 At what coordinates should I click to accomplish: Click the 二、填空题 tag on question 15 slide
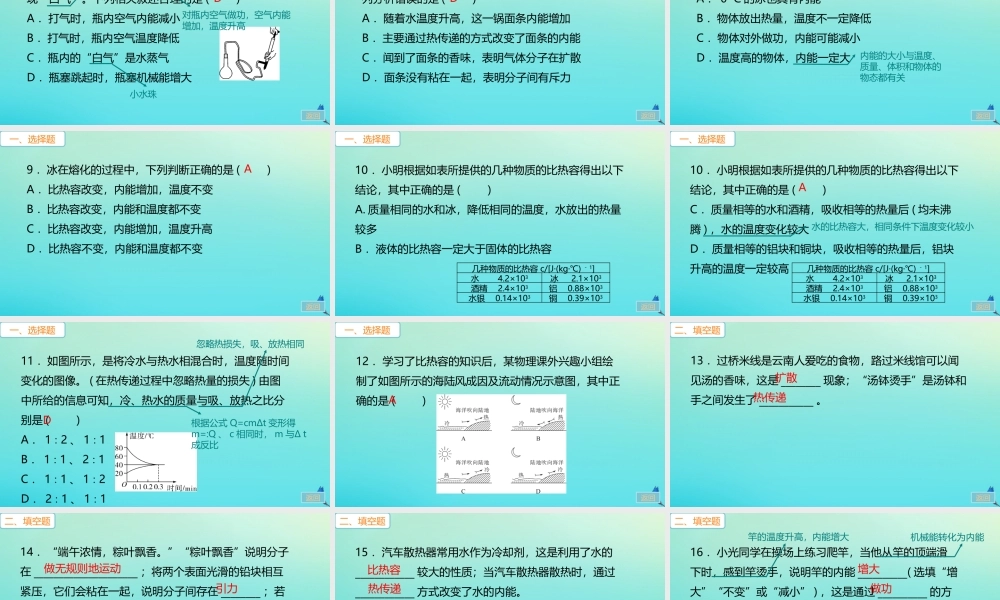point(362,521)
